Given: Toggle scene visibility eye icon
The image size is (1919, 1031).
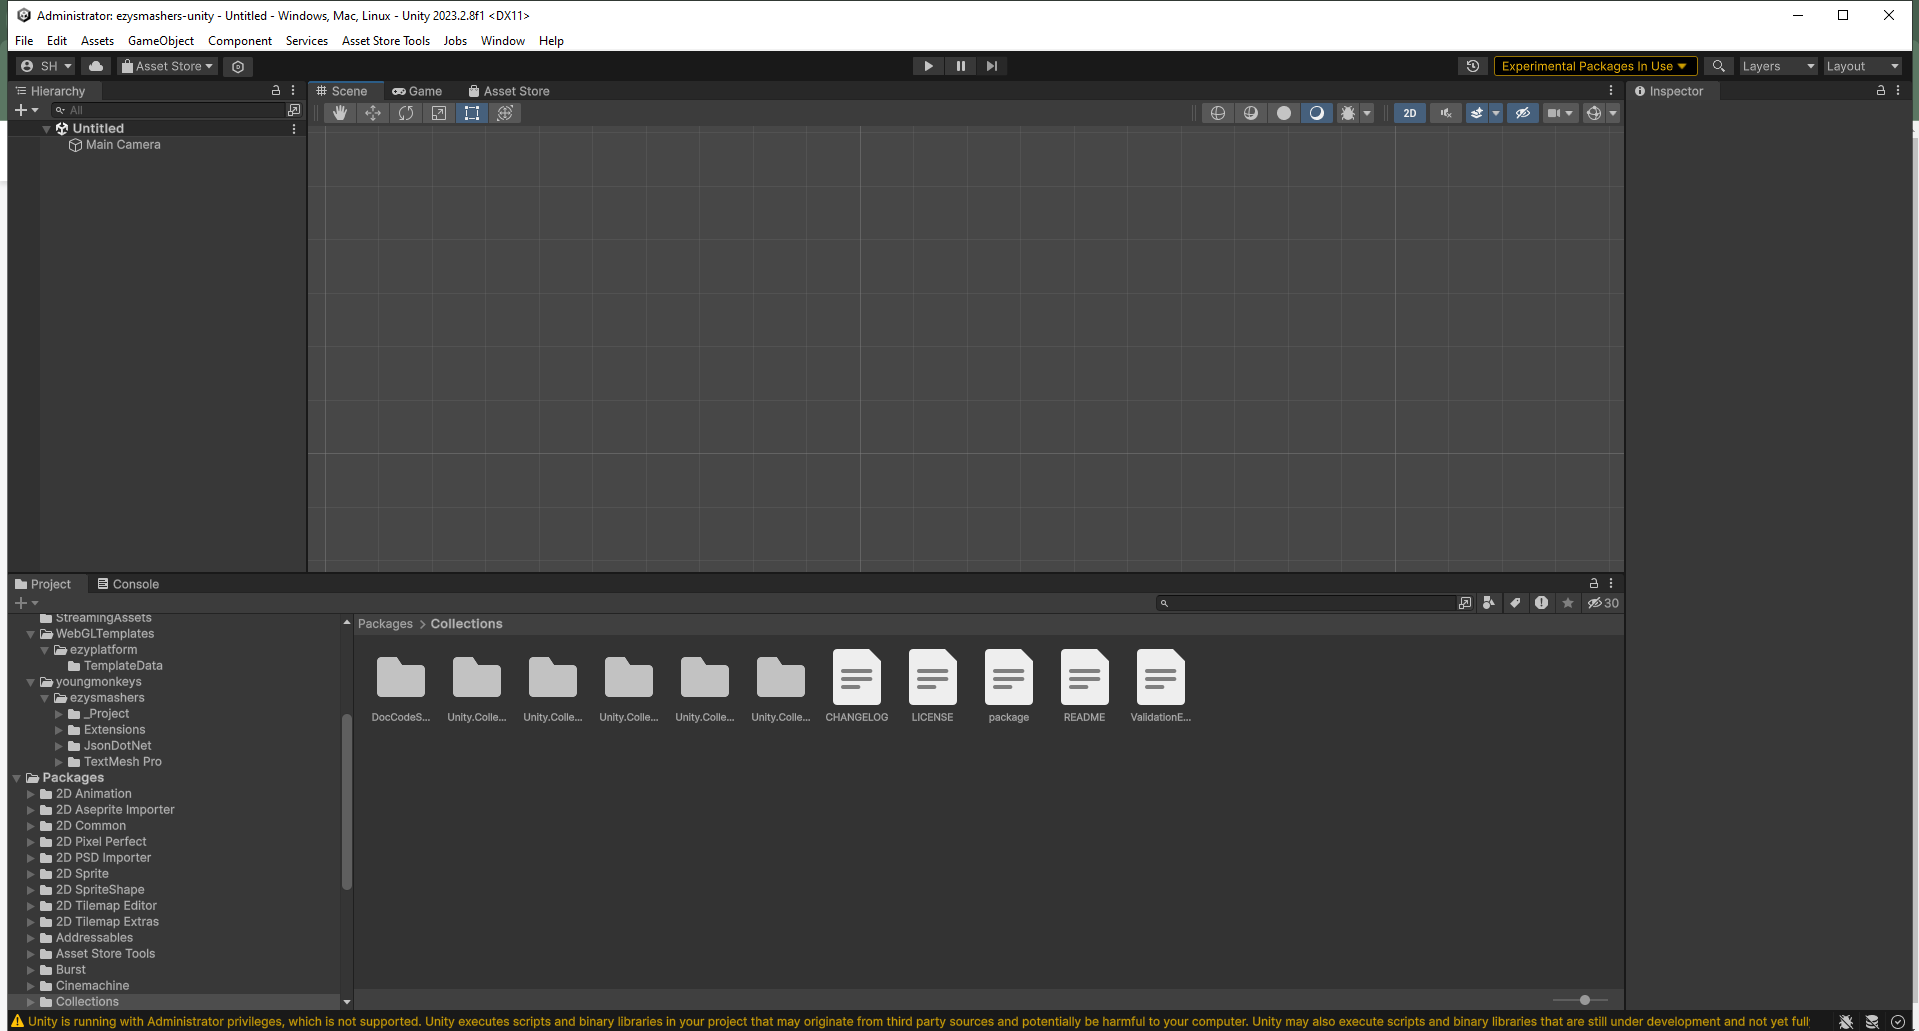Looking at the screenshot, I should (x=1522, y=113).
